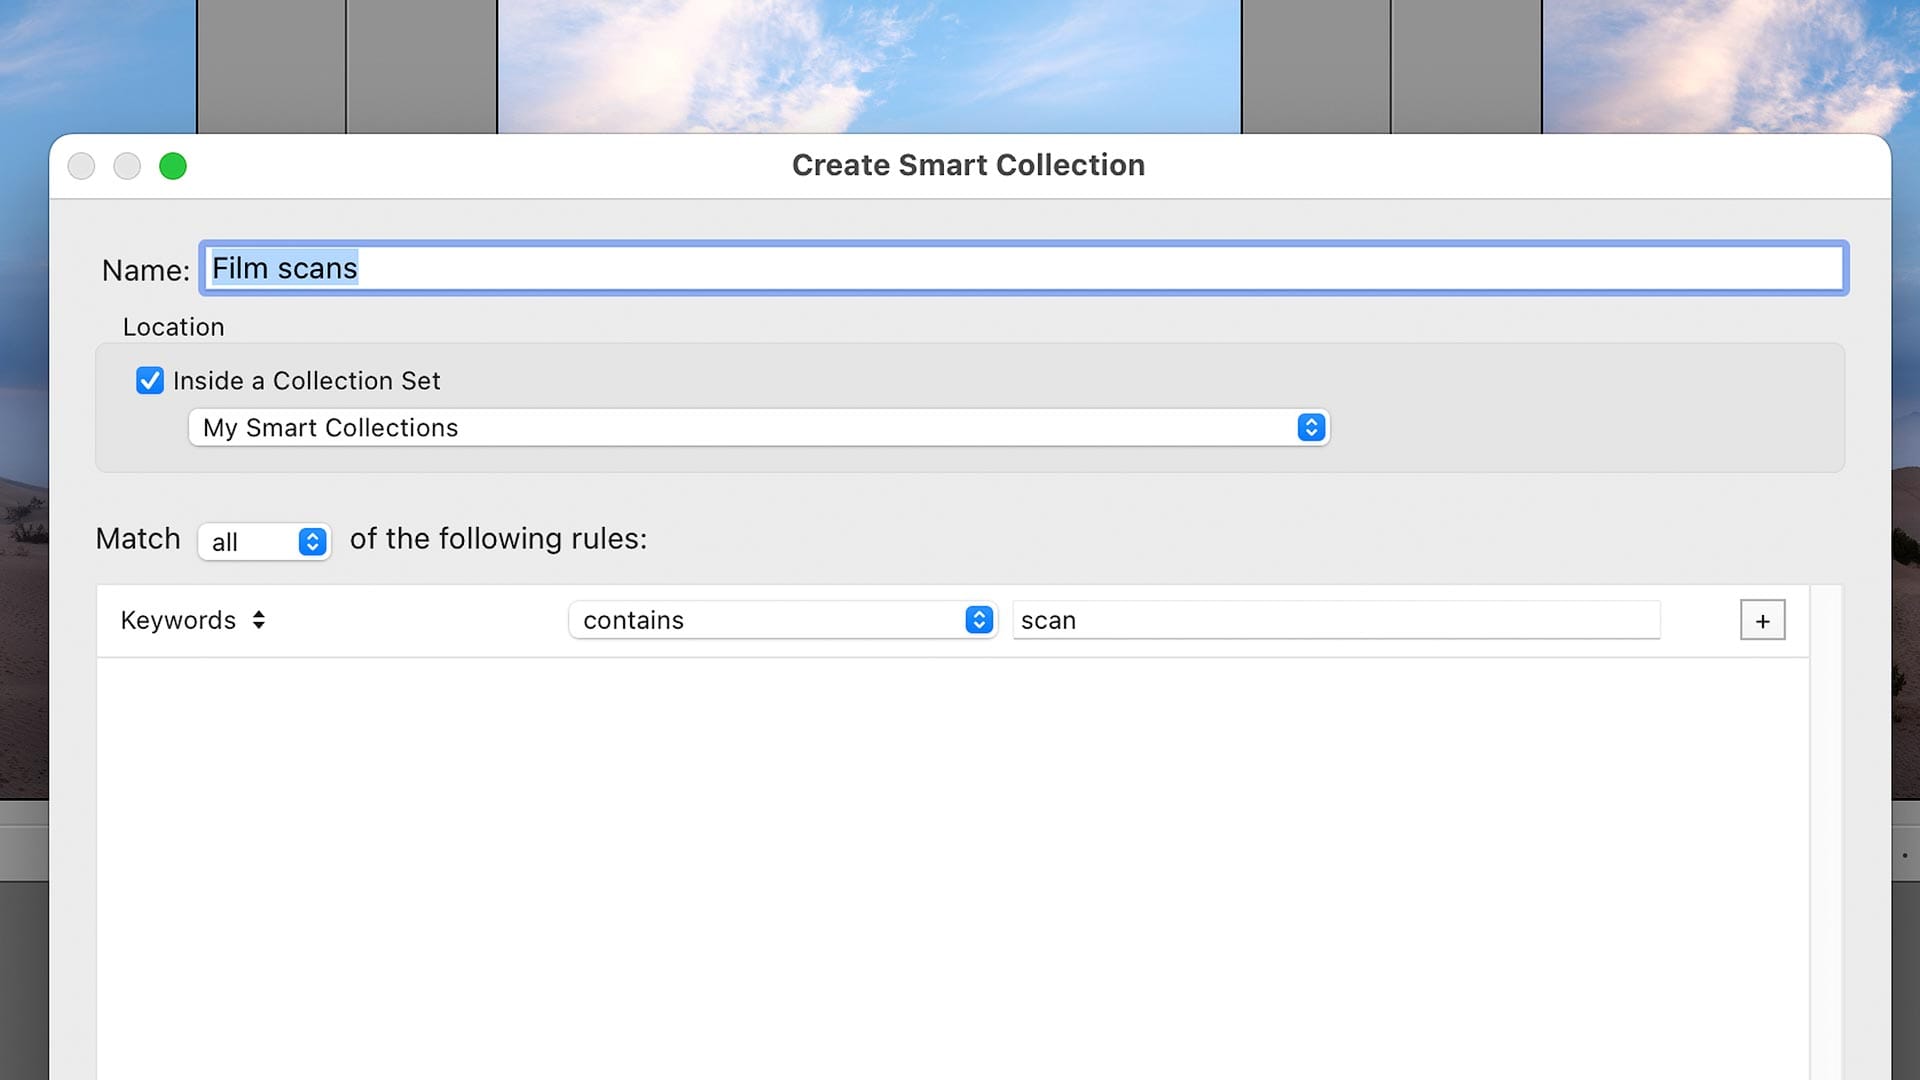The width and height of the screenshot is (1920, 1080).
Task: Select the sky thumbnail at the top right
Action: [x=1730, y=65]
